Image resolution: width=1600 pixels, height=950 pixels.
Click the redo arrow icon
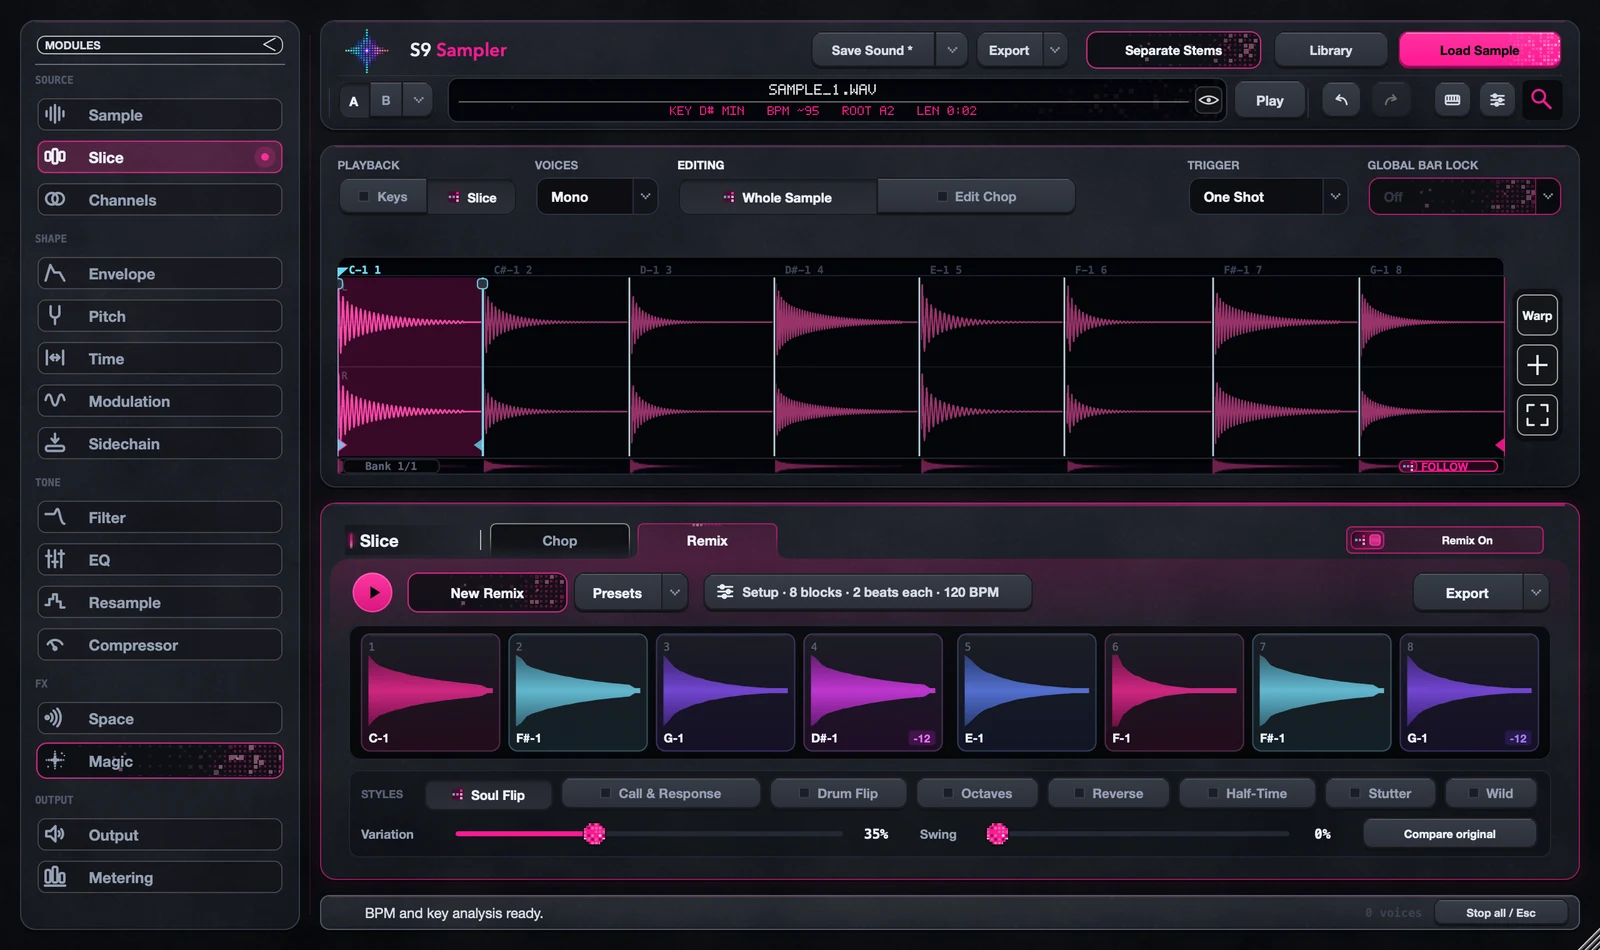[x=1391, y=100]
